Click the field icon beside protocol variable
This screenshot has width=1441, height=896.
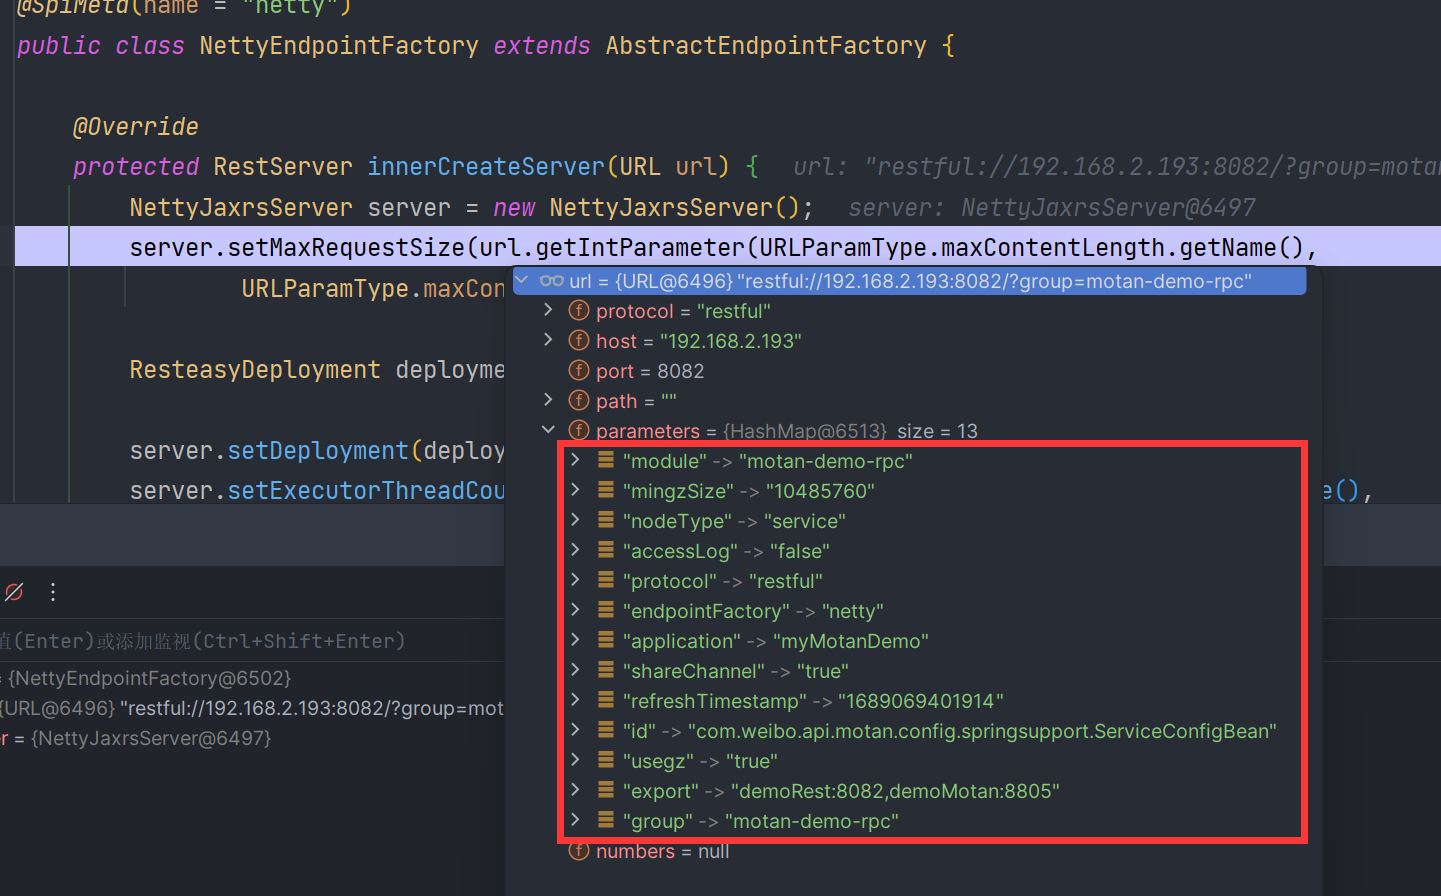580,310
